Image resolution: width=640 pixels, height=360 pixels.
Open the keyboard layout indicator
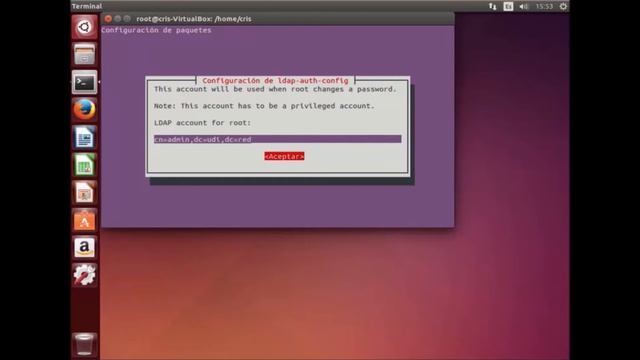[508, 6]
